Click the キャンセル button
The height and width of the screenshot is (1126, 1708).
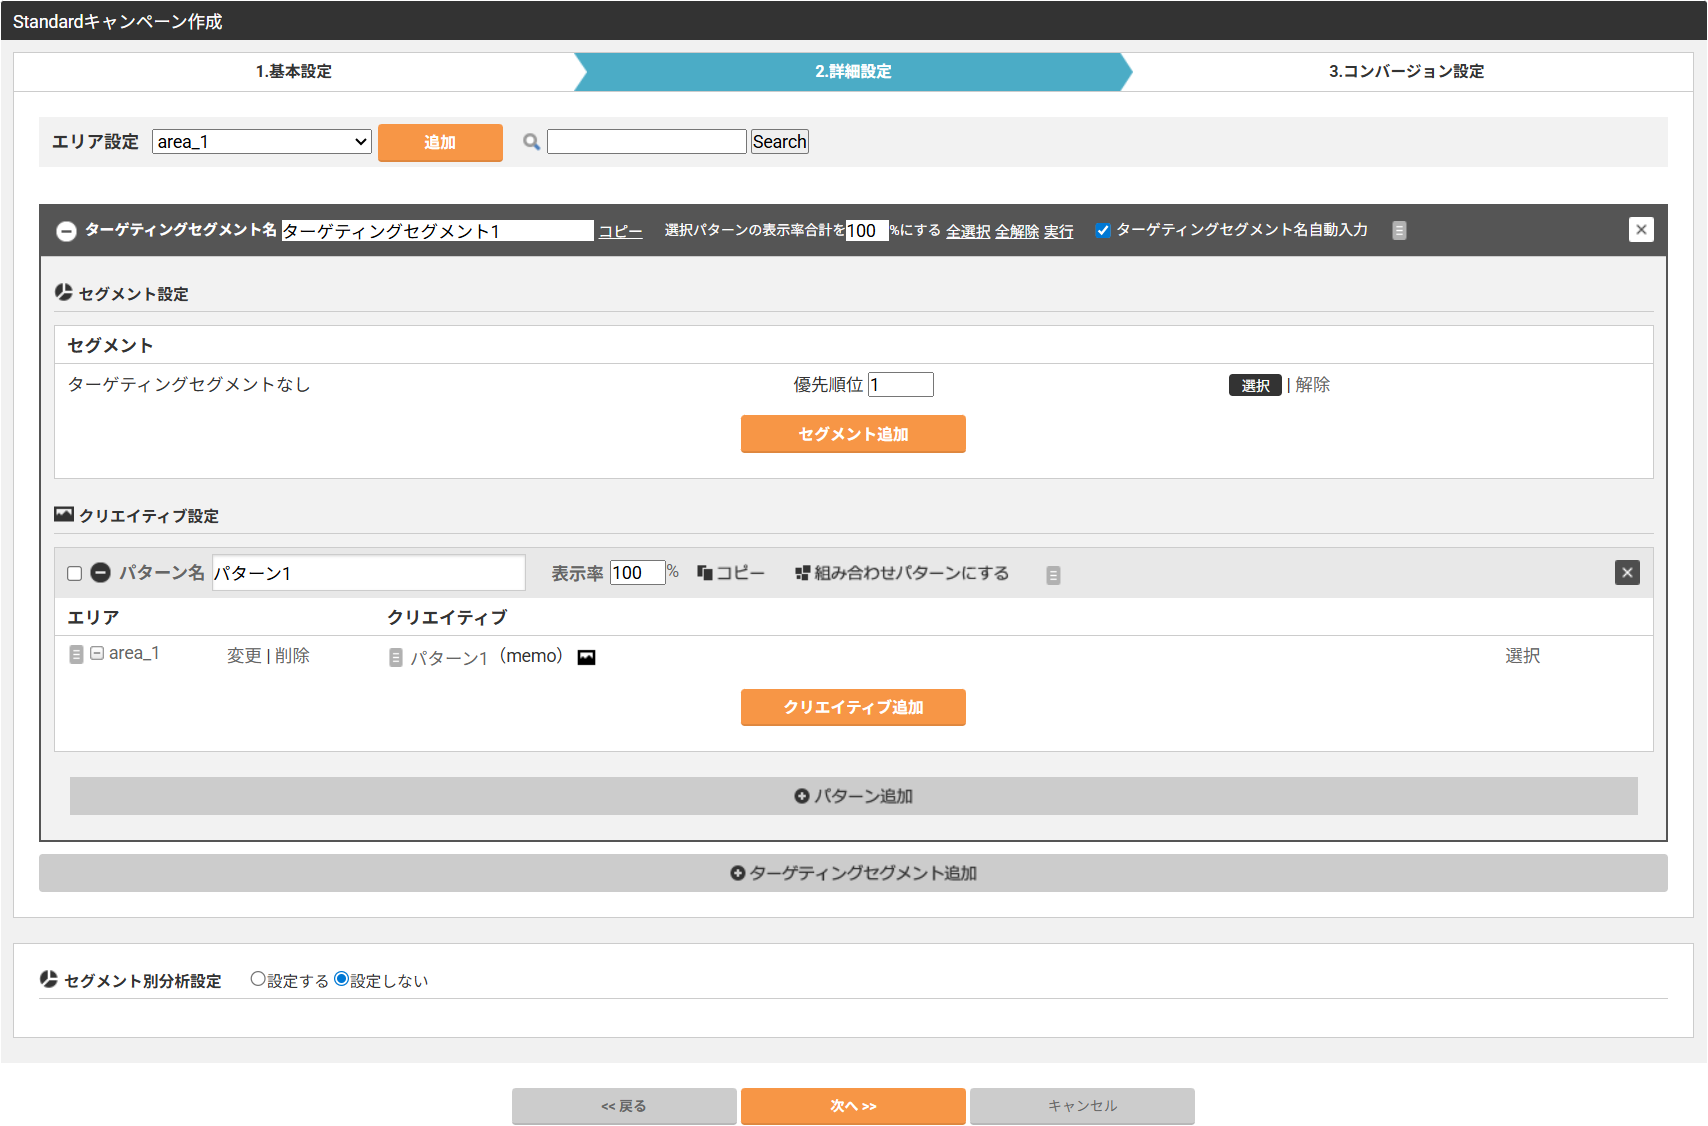click(1082, 1106)
